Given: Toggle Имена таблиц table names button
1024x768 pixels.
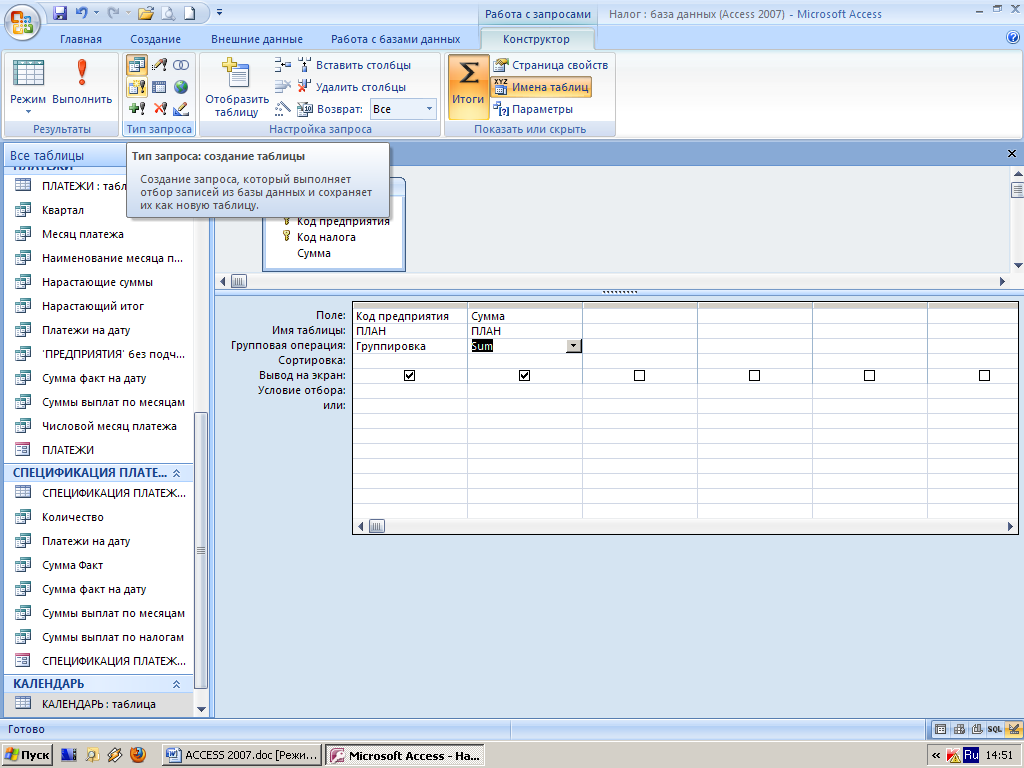Looking at the screenshot, I should click(541, 87).
